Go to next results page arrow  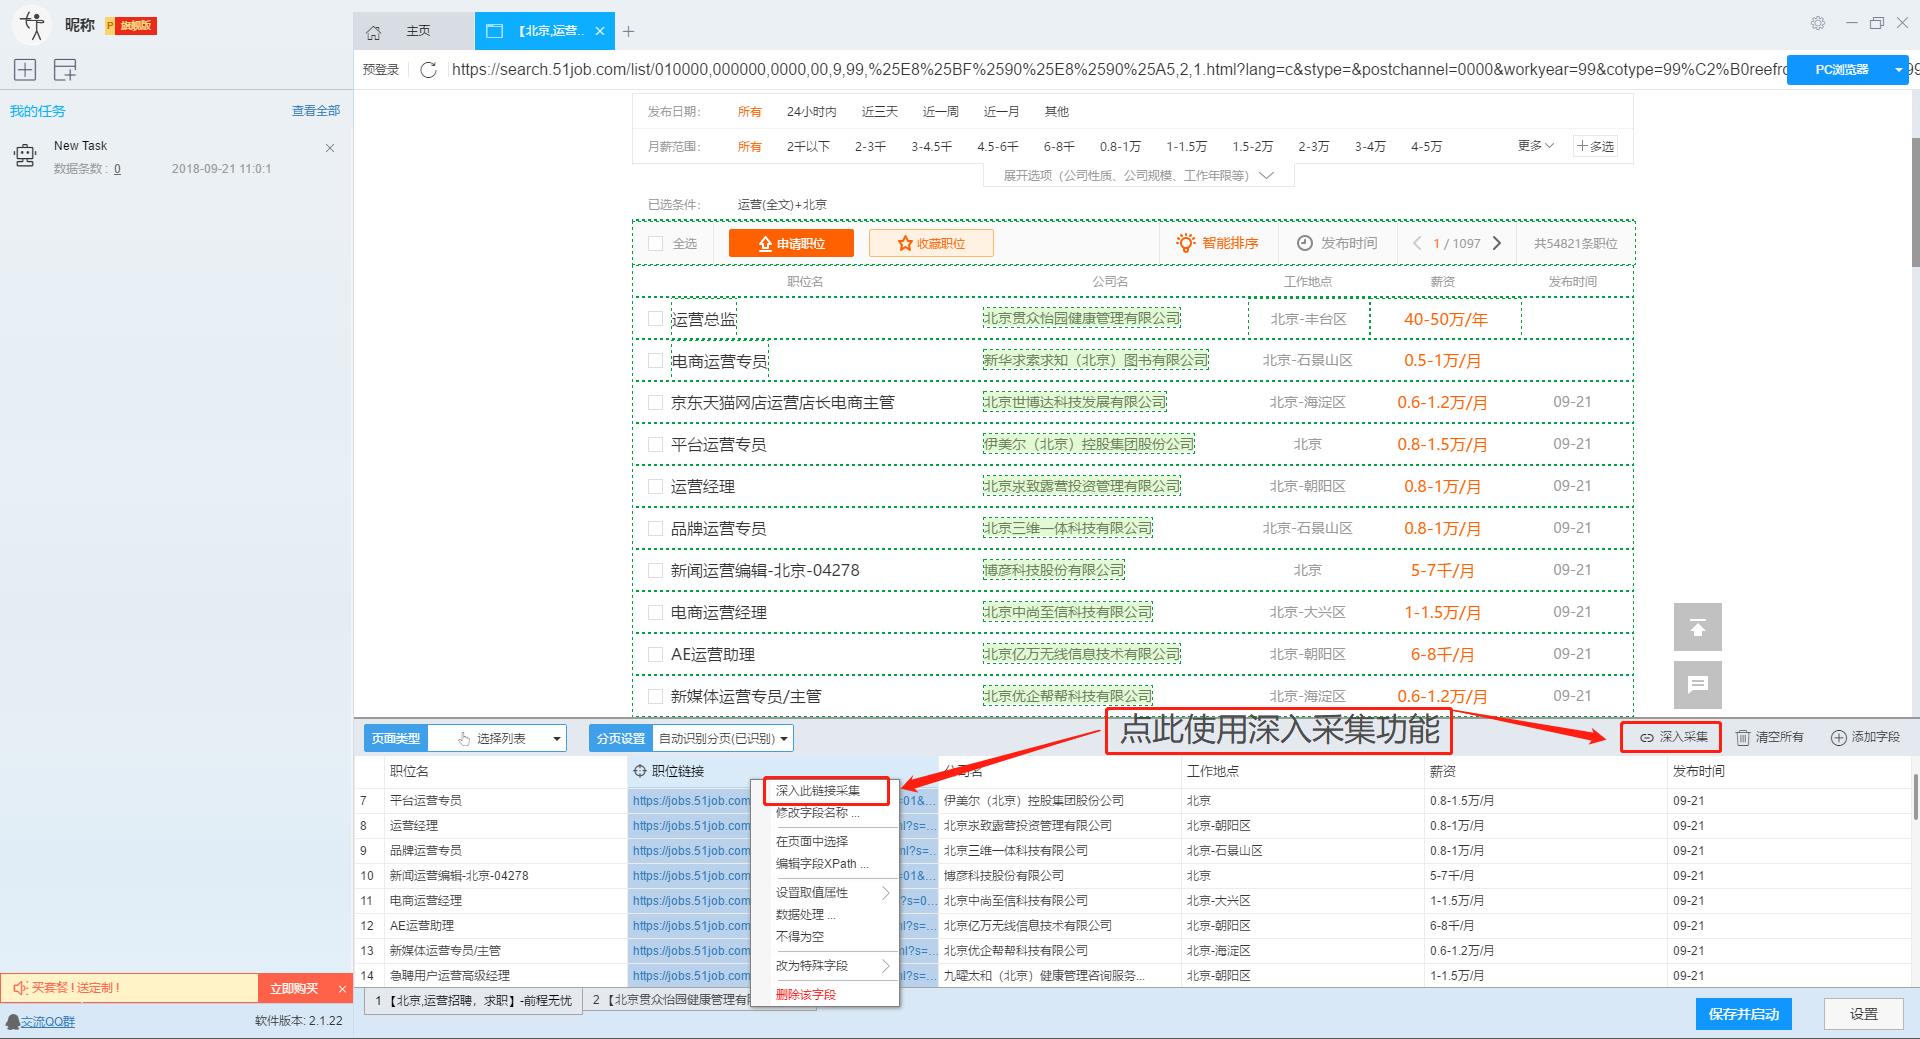[1497, 243]
